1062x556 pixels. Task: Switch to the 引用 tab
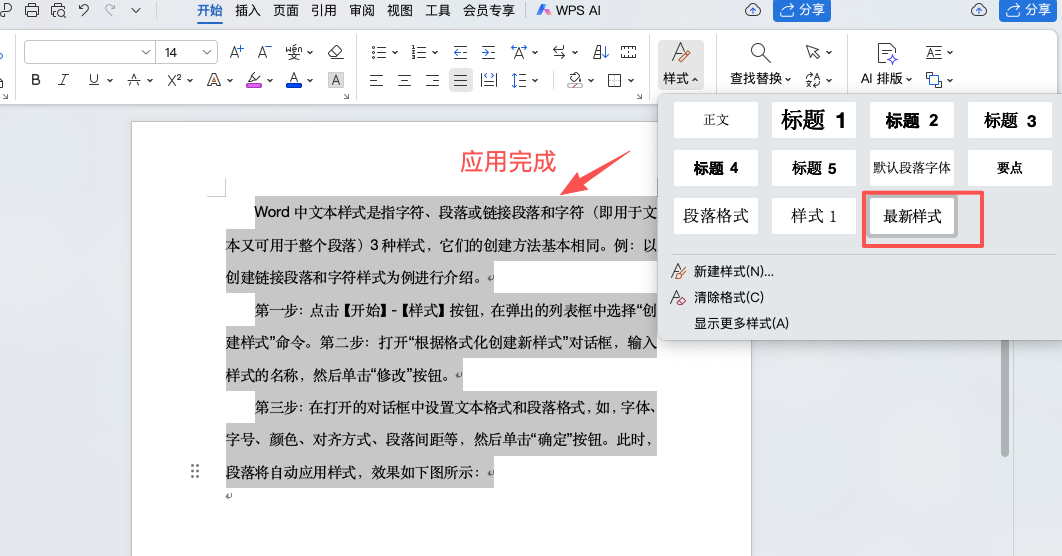tap(324, 10)
